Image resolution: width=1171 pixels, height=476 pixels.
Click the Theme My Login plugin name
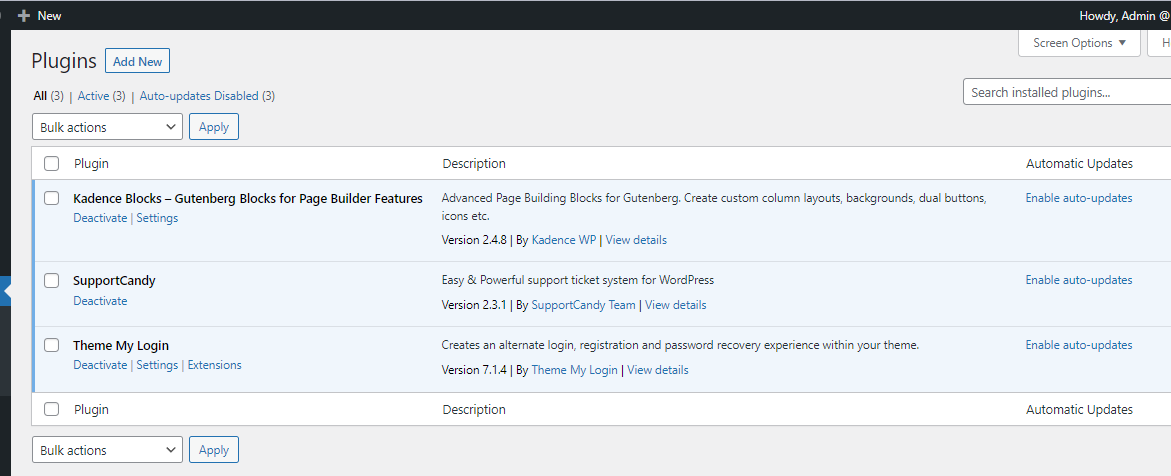pyautogui.click(x=121, y=345)
